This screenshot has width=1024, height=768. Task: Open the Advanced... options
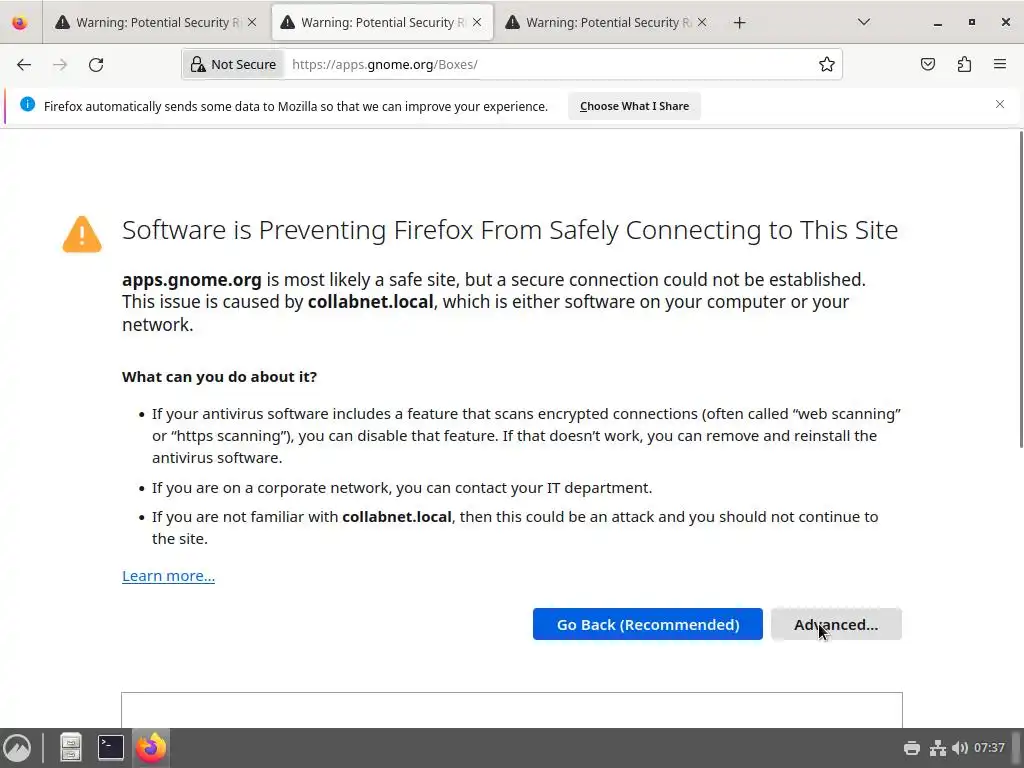pyautogui.click(x=836, y=624)
